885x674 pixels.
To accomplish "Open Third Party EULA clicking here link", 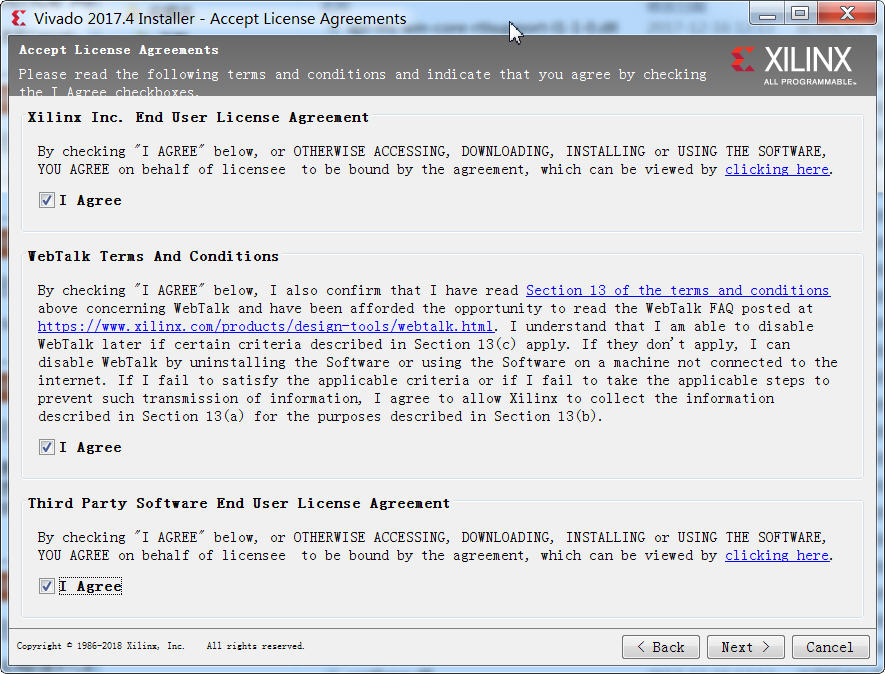I will point(777,555).
